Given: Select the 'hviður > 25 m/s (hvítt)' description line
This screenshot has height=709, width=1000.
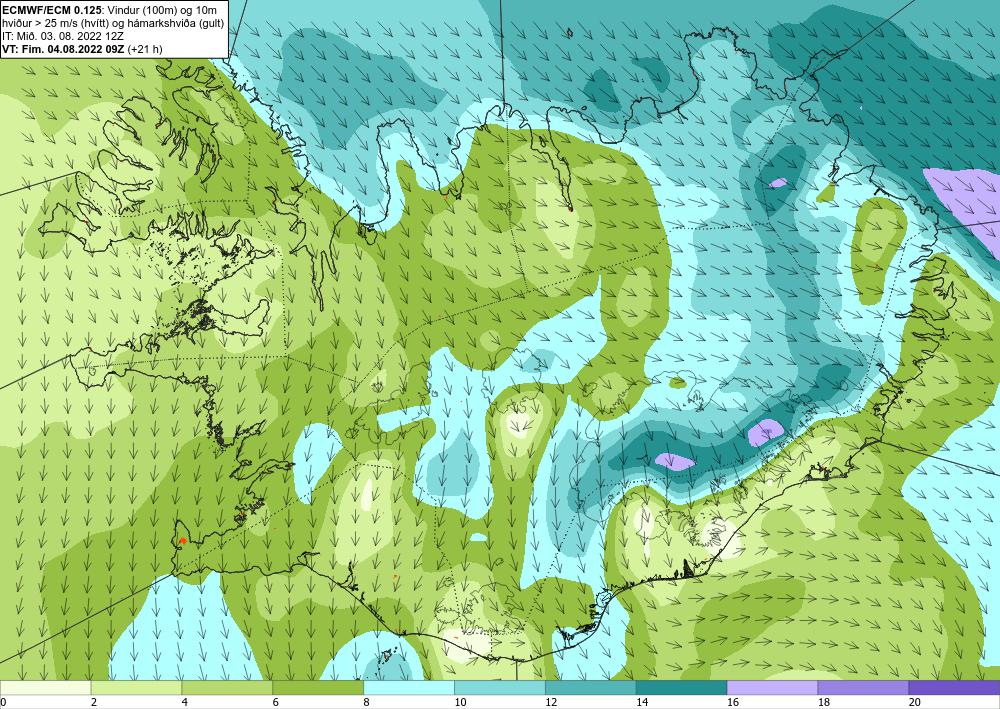Looking at the screenshot, I should pos(112,22).
